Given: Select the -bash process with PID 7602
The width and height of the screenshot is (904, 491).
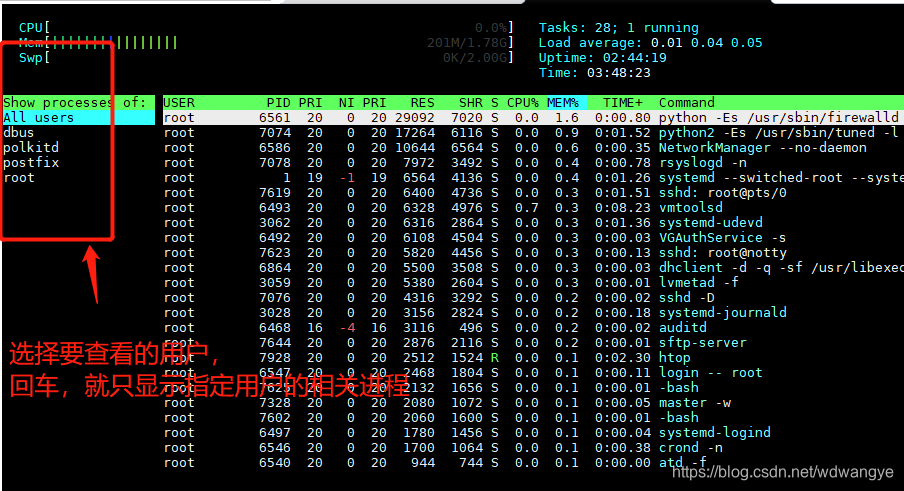Looking at the screenshot, I should (533, 417).
